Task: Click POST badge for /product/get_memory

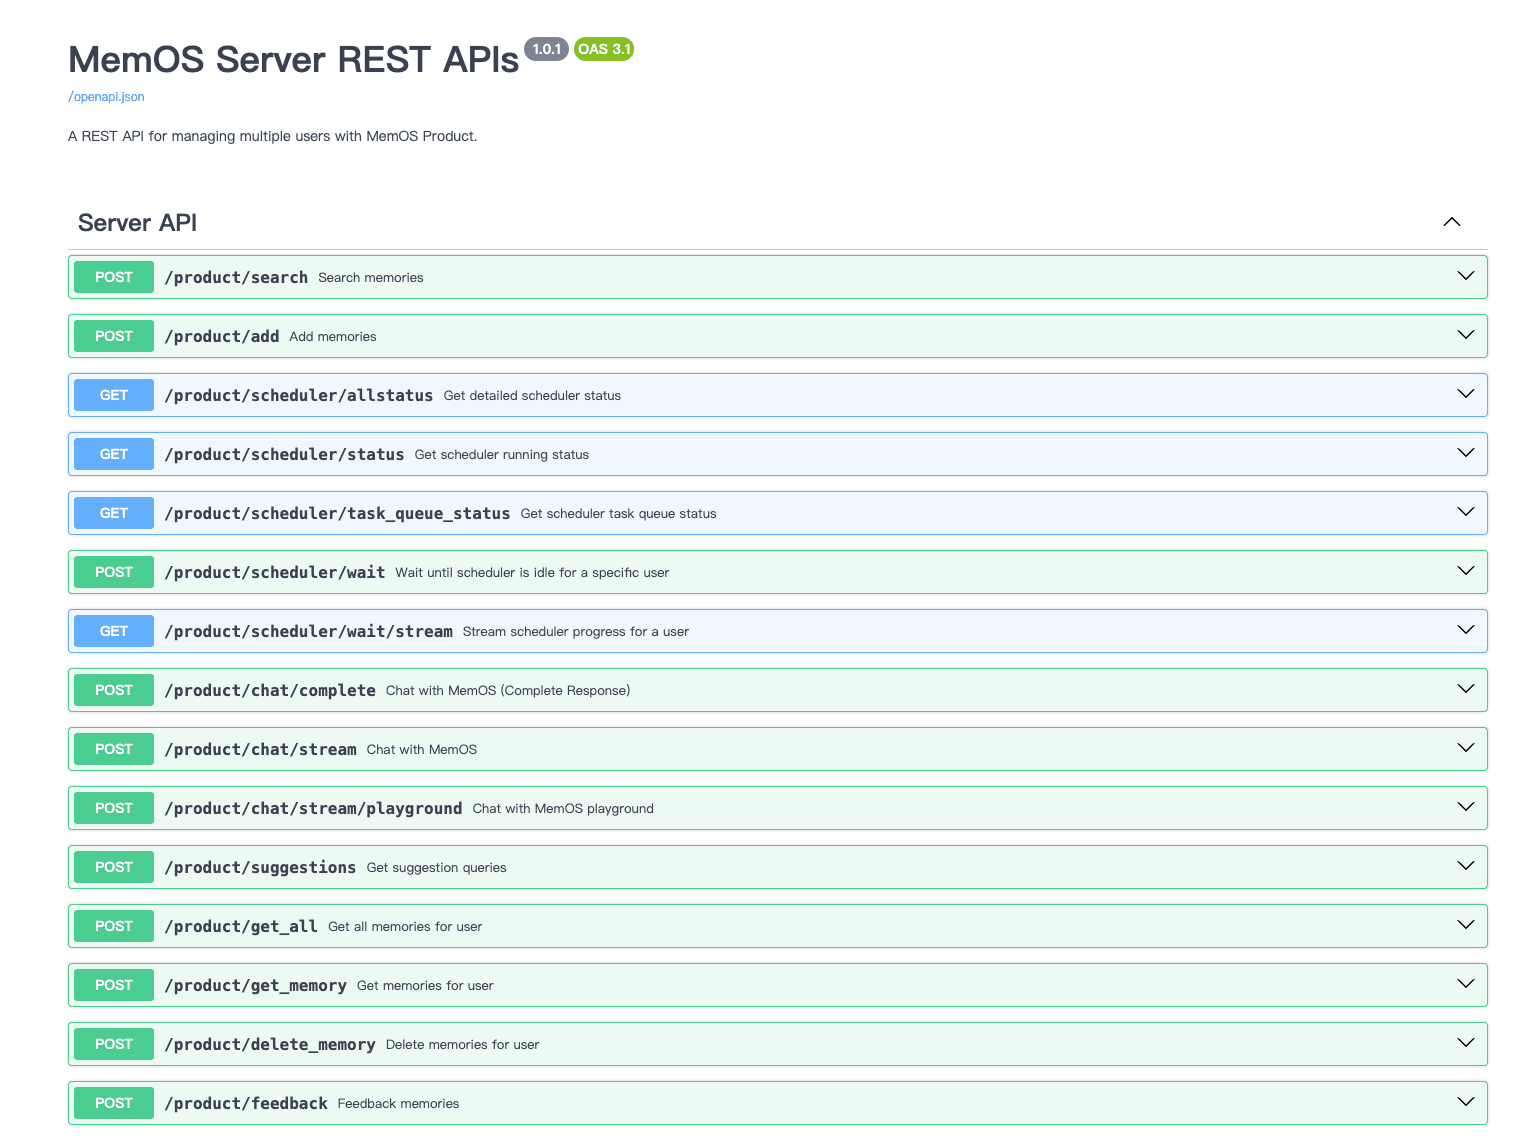Action: click(114, 985)
